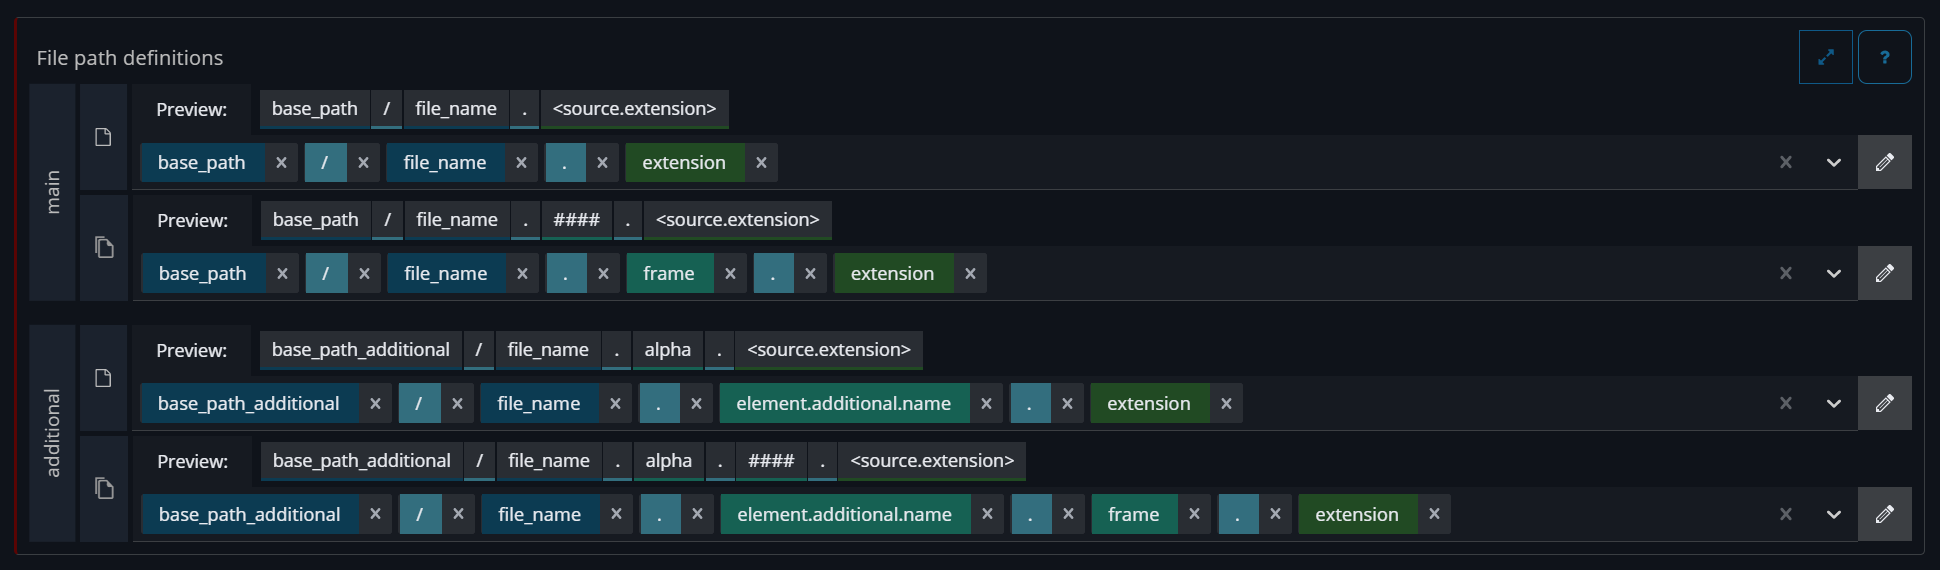This screenshot has height=570, width=1940.
Task: Click single-file icon in the main section
Action: (103, 137)
